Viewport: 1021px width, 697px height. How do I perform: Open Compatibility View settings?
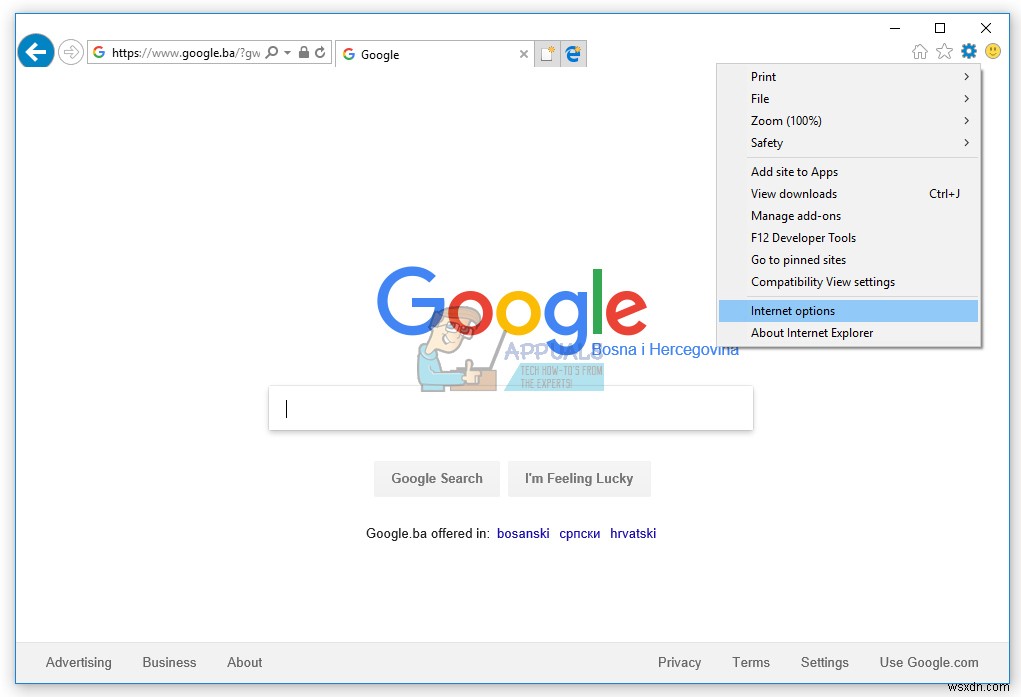point(823,281)
